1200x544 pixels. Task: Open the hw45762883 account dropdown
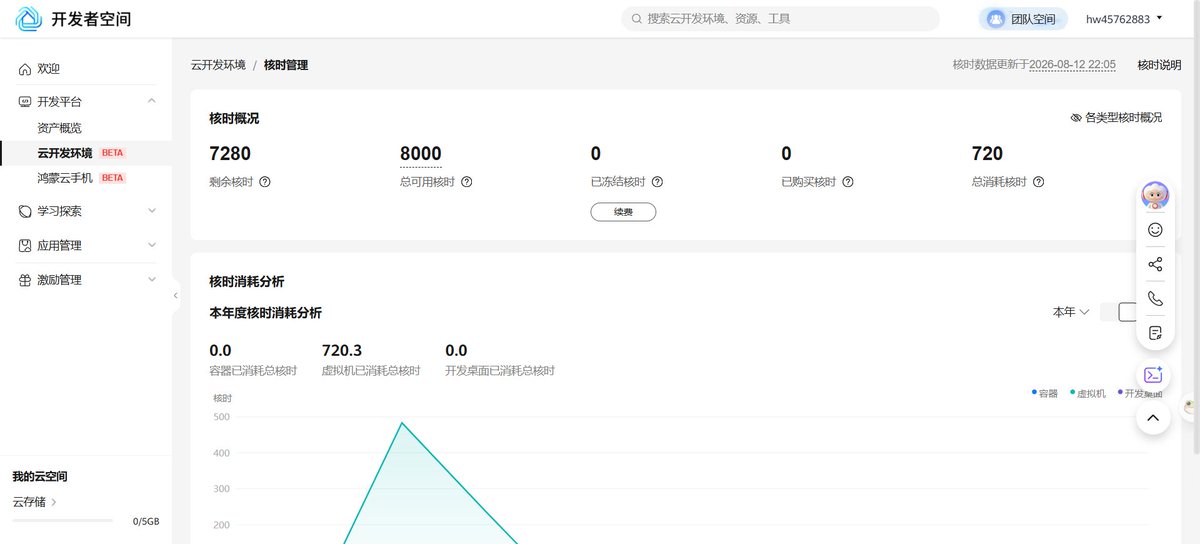point(1125,19)
